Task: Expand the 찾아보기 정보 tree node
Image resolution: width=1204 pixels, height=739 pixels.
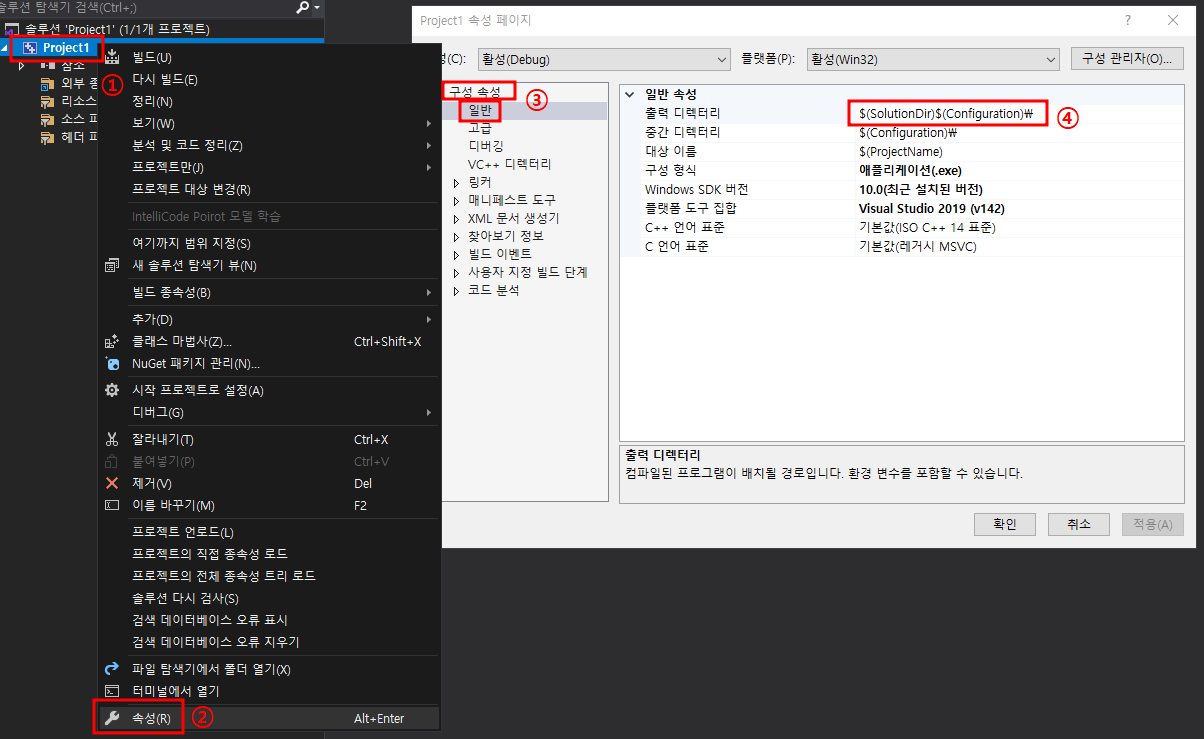Action: (x=457, y=236)
